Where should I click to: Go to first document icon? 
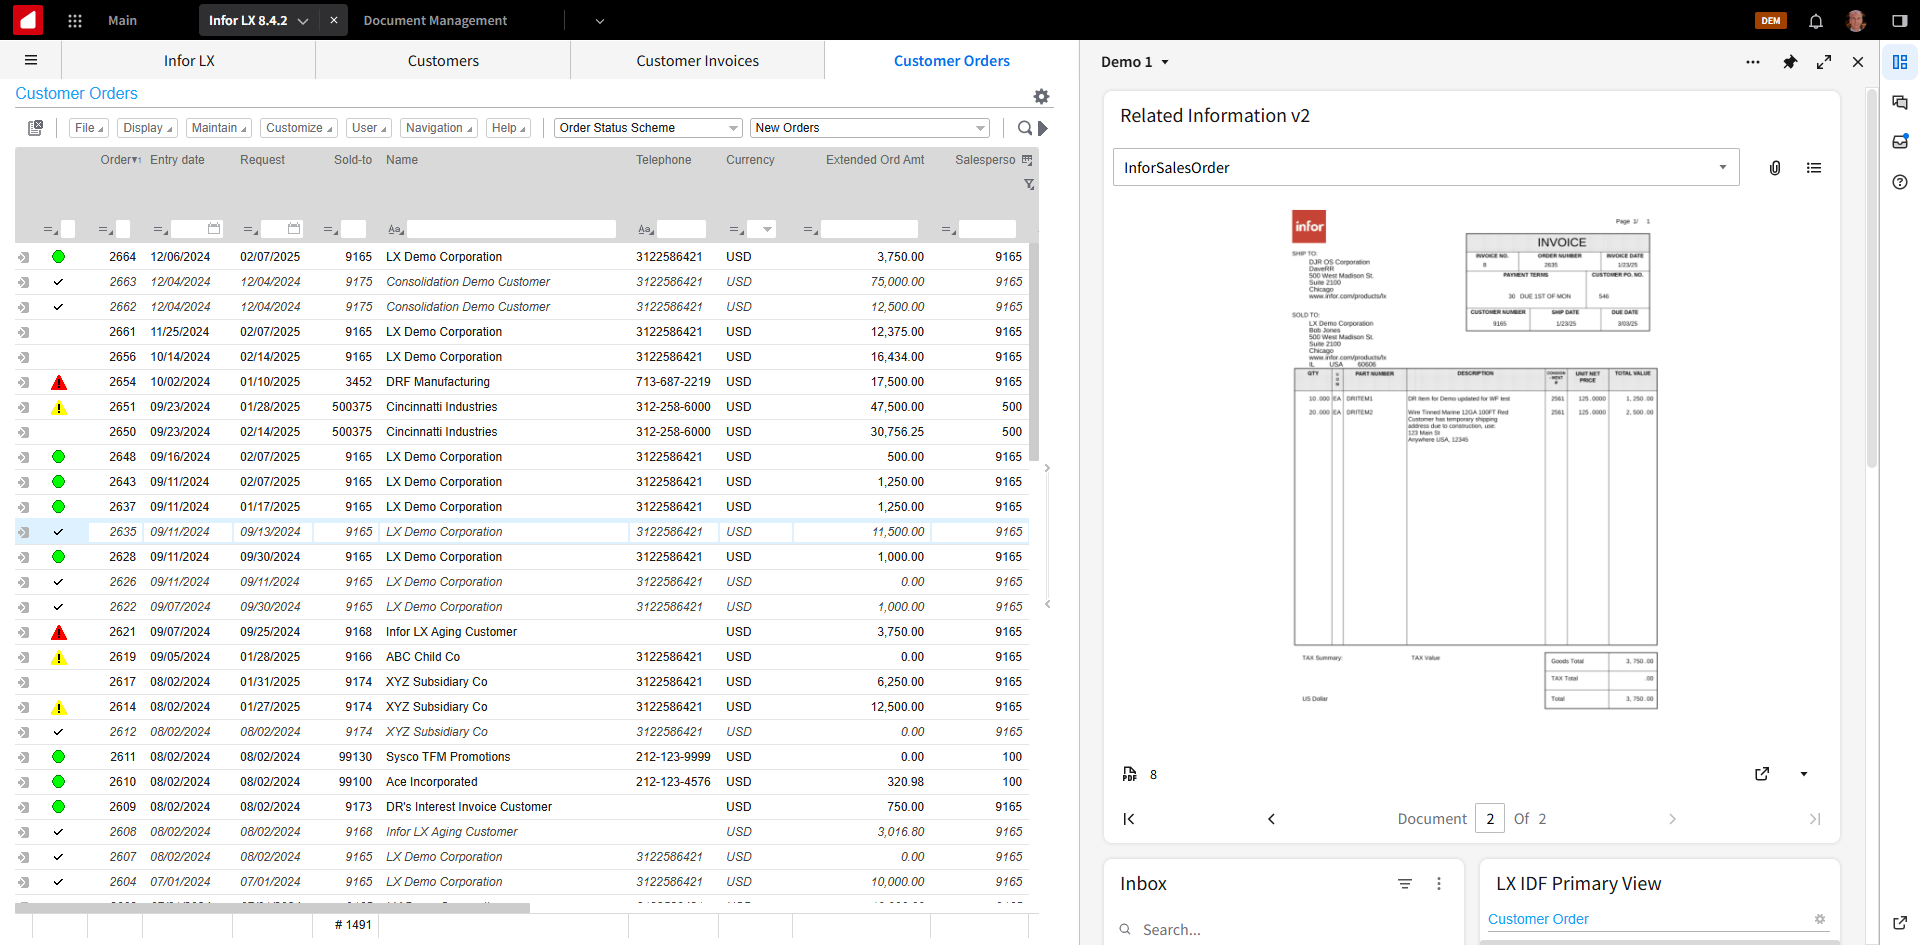coord(1129,819)
